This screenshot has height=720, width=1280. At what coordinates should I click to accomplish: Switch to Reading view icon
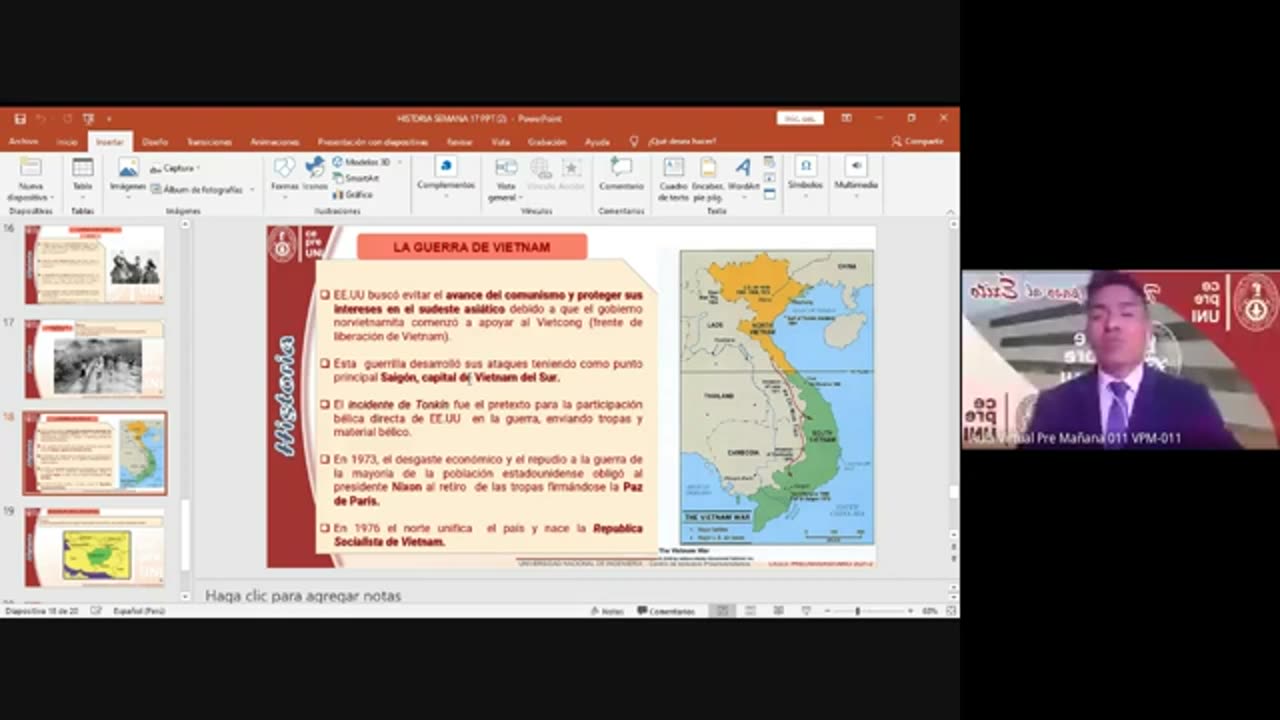tap(778, 611)
